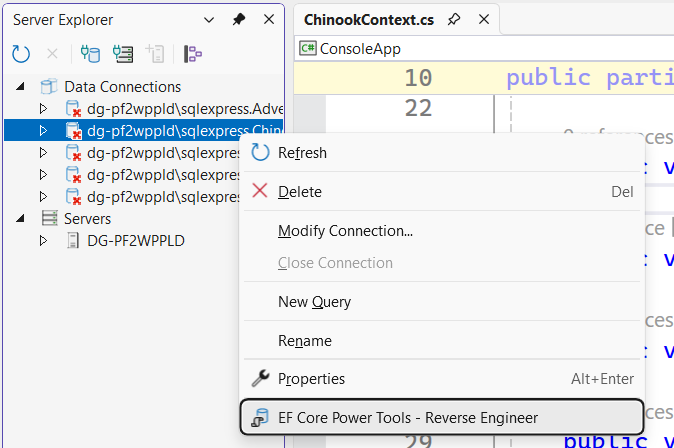The image size is (674, 448).
Task: Click the Server Explorer Refresh toolbar icon
Action: tap(21, 54)
